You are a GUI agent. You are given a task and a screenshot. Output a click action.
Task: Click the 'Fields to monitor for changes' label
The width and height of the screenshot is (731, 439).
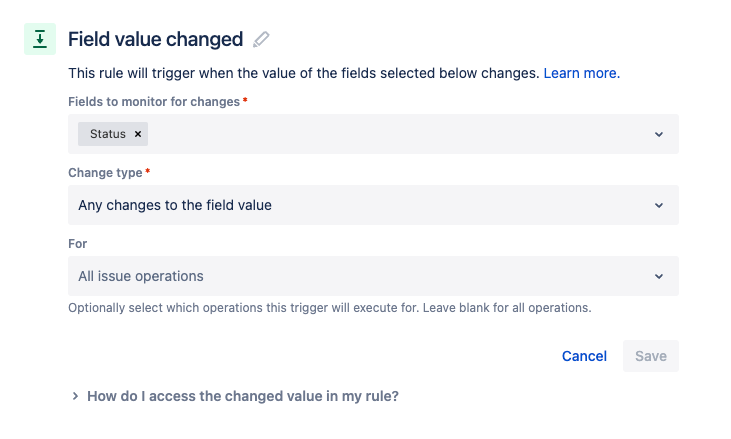(154, 102)
